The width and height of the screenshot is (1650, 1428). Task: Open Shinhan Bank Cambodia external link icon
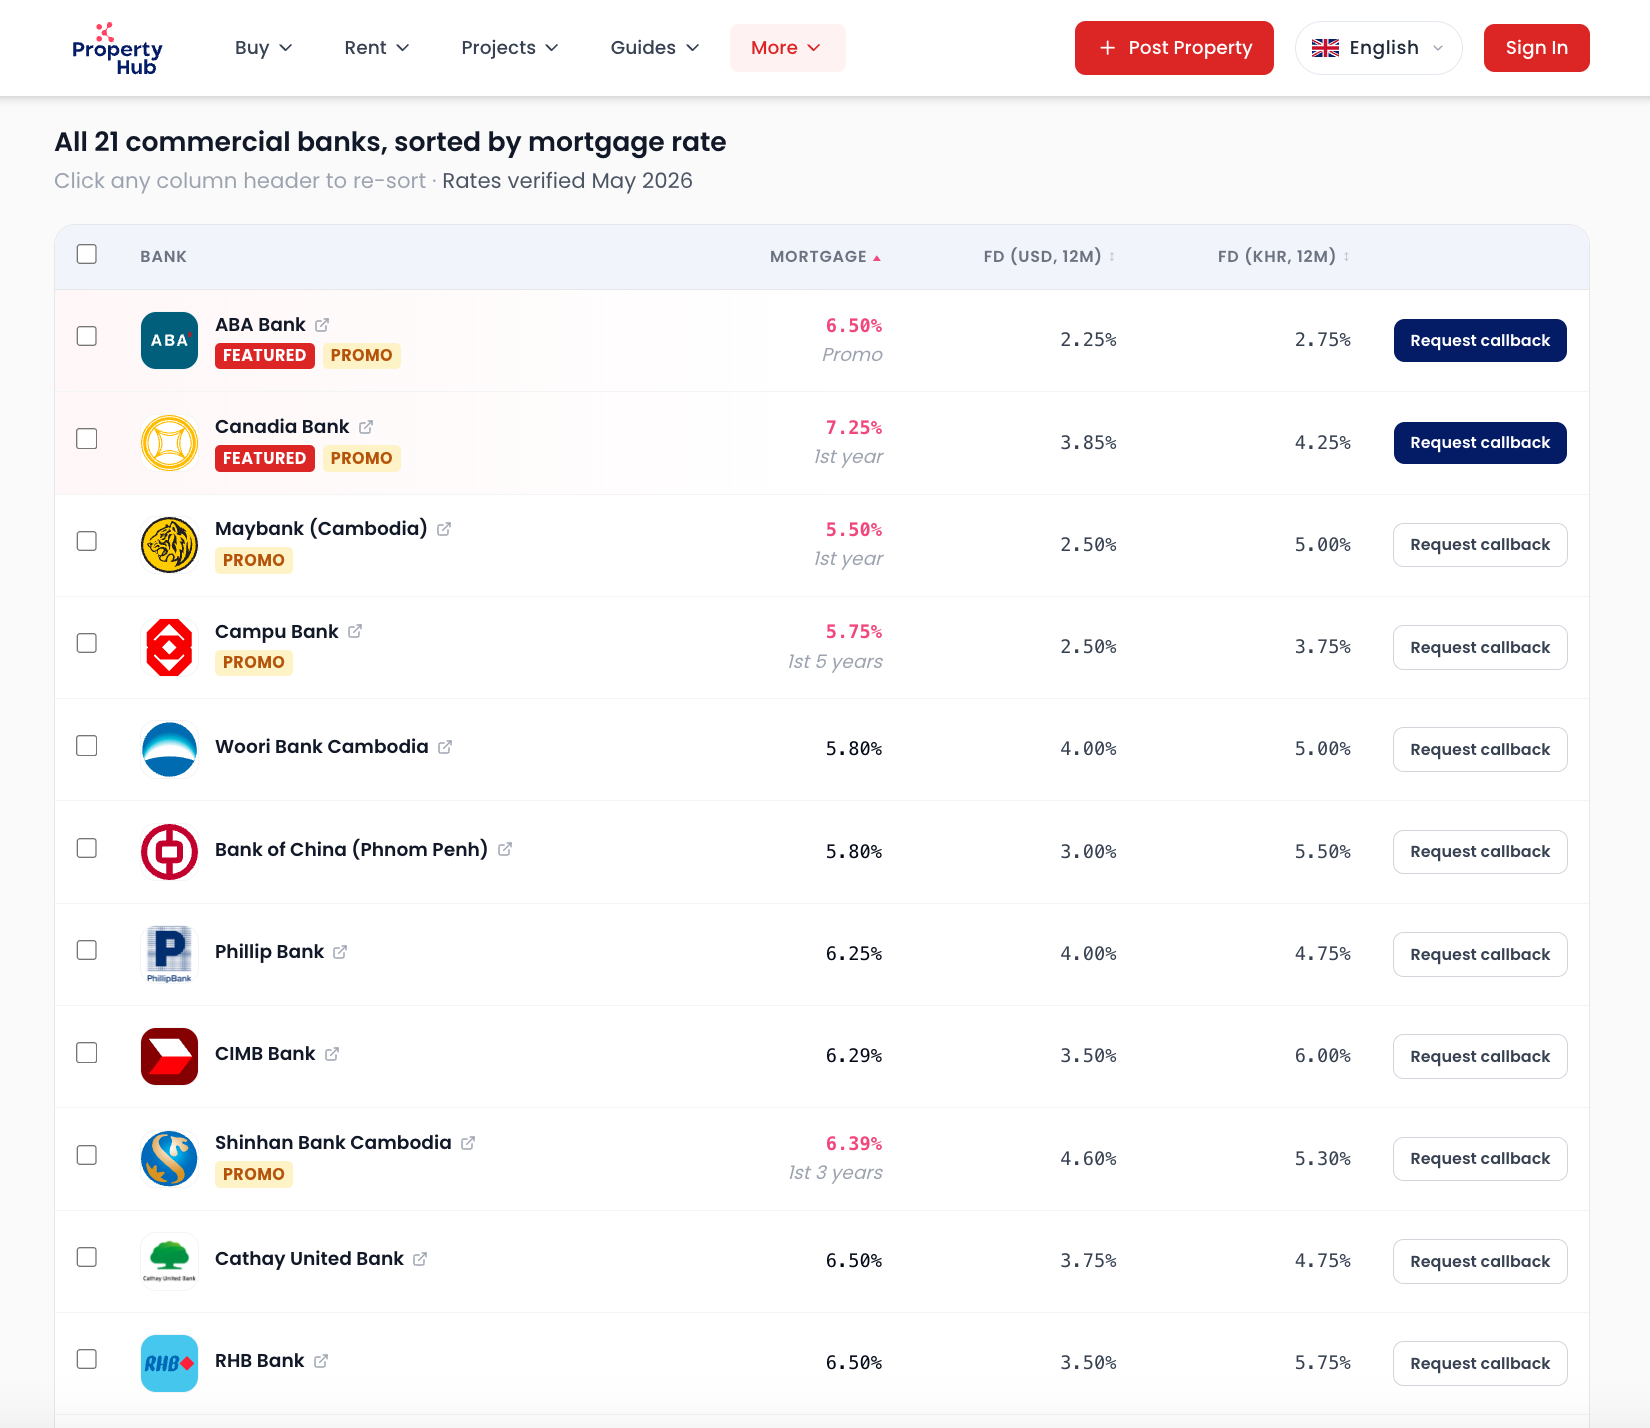(x=468, y=1143)
